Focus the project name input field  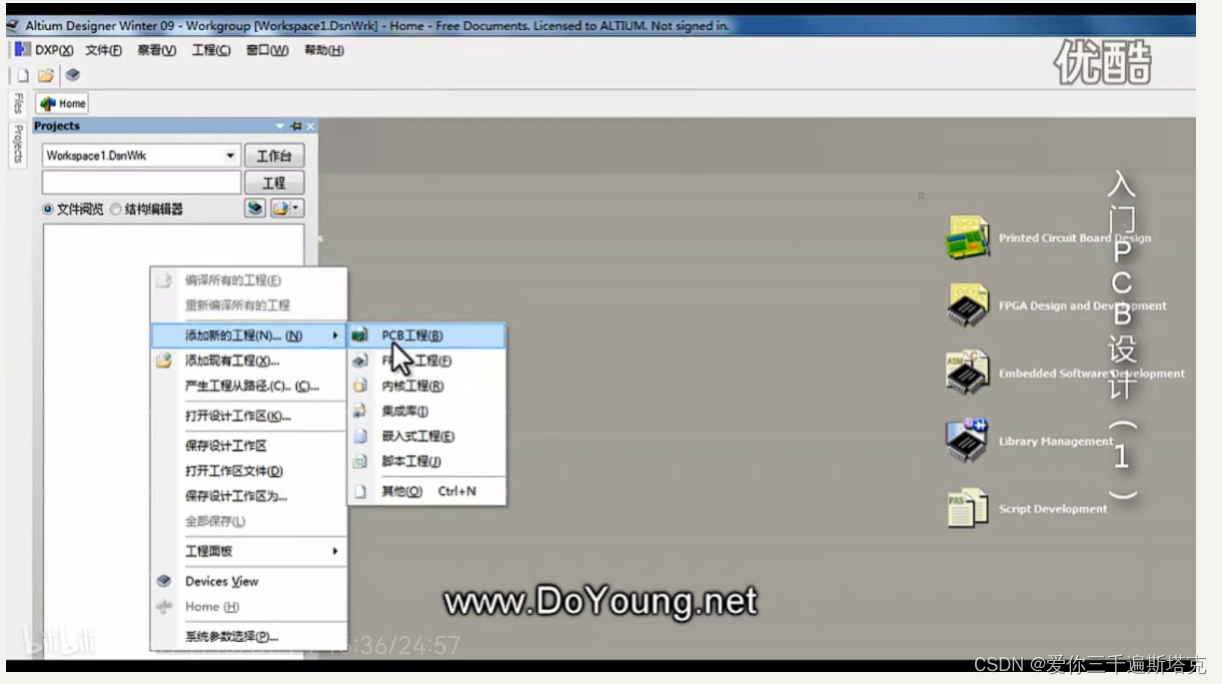coord(141,183)
